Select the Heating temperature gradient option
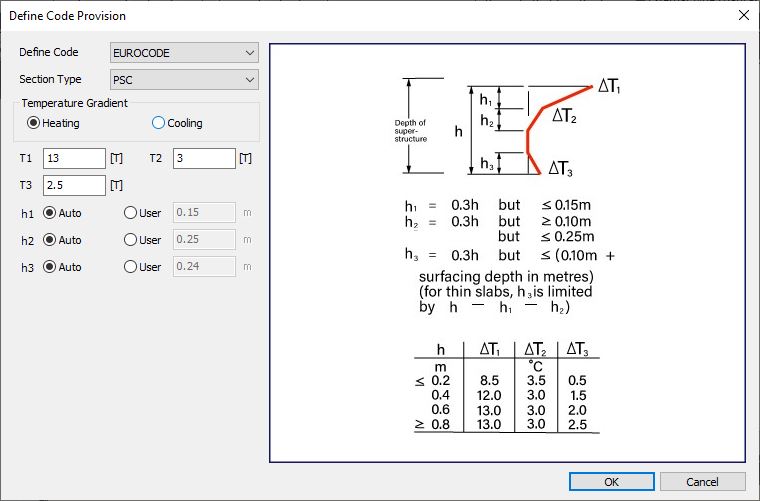This screenshot has height=501, width=760. [35, 123]
